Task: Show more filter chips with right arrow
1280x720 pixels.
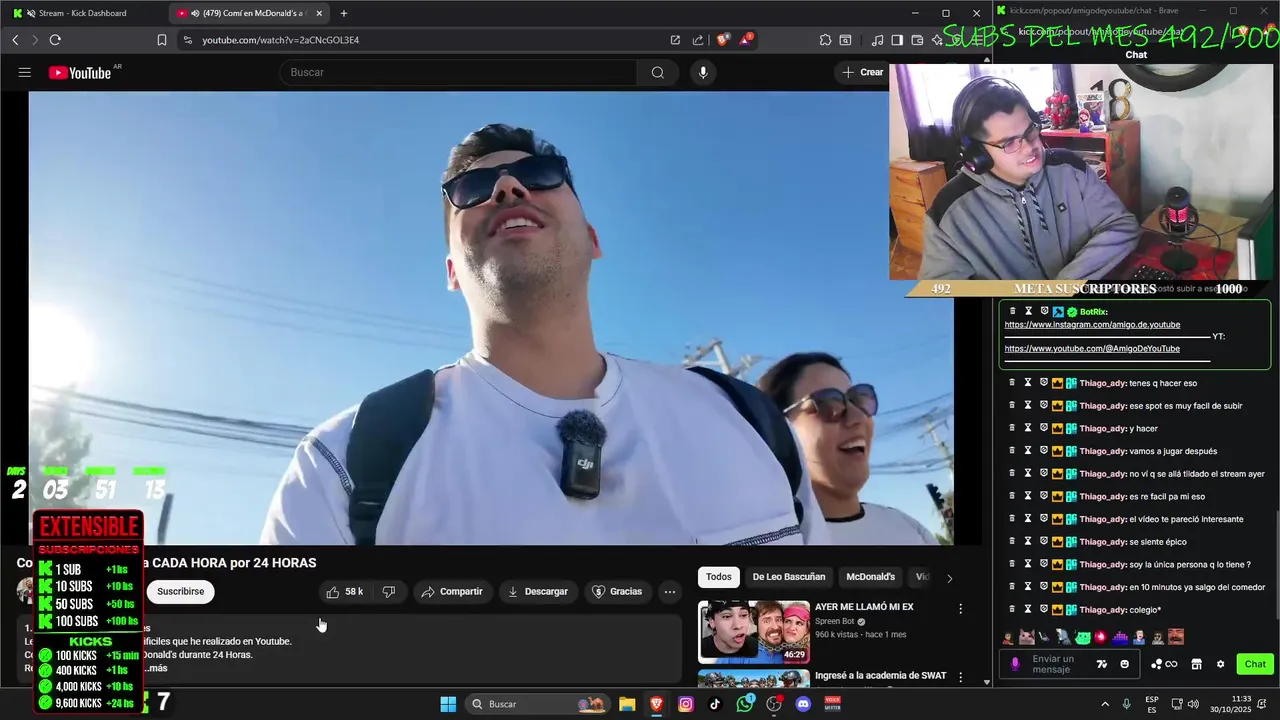Action: tap(949, 578)
